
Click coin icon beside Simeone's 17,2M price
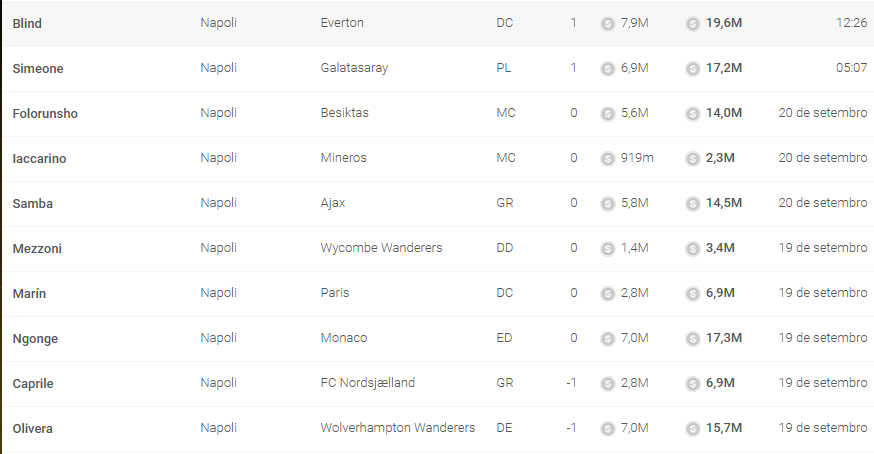point(692,69)
